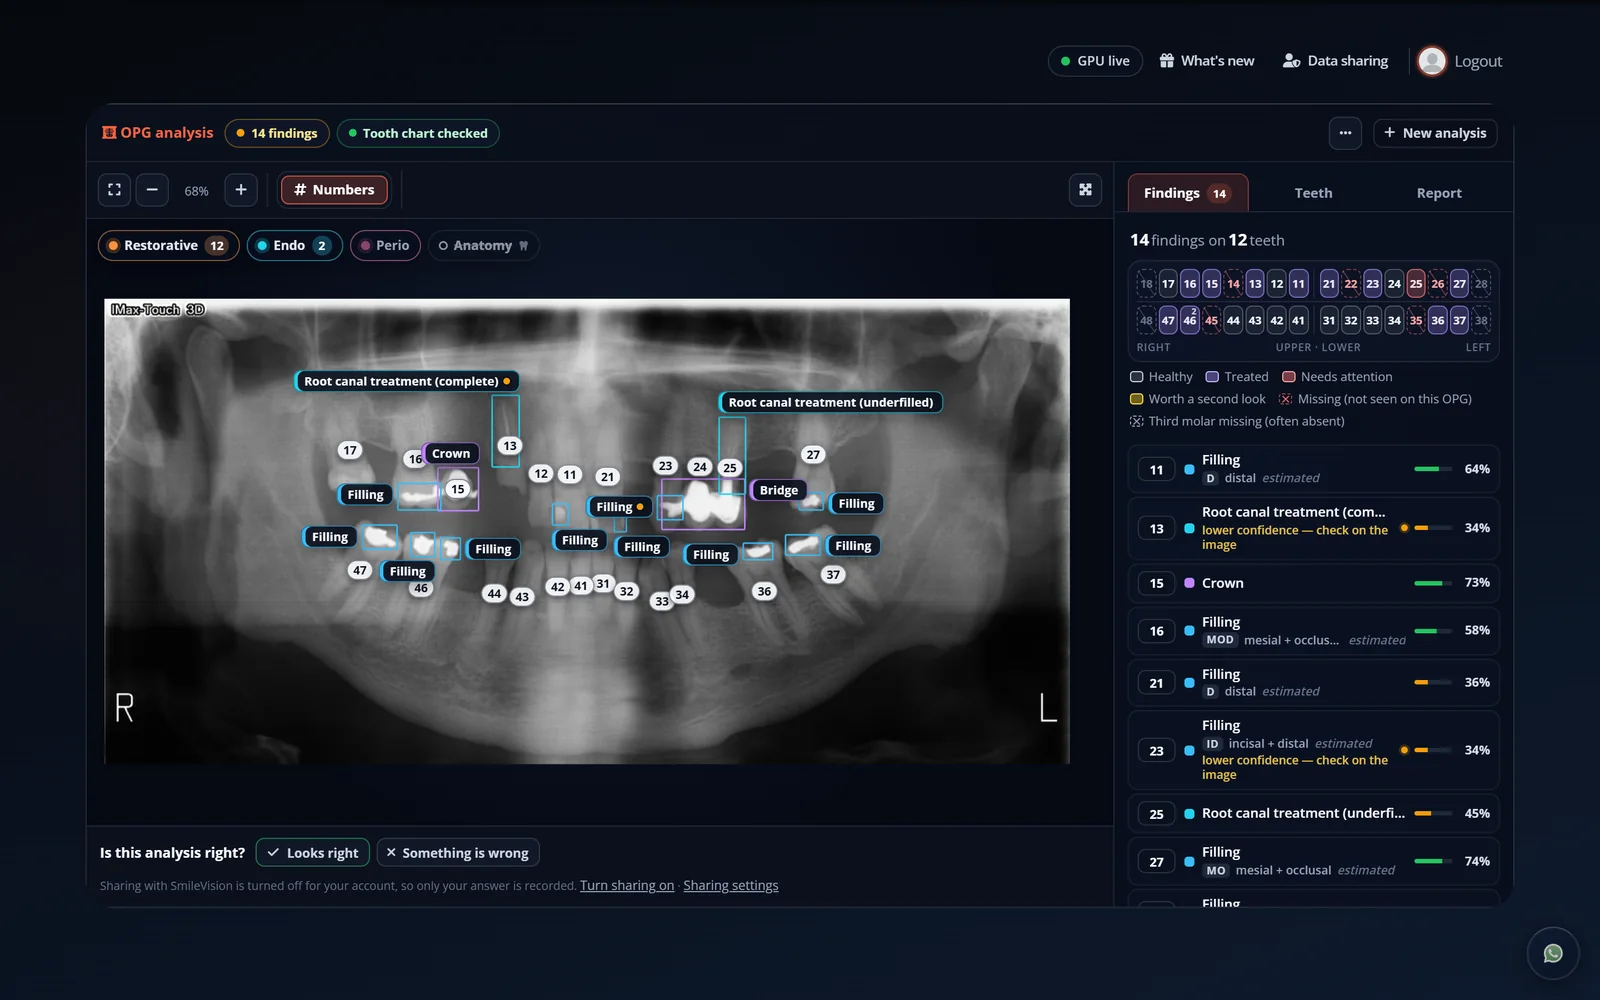Screen dimensions: 1600x1000
Task: Report Something is wrong
Action: pos(458,853)
